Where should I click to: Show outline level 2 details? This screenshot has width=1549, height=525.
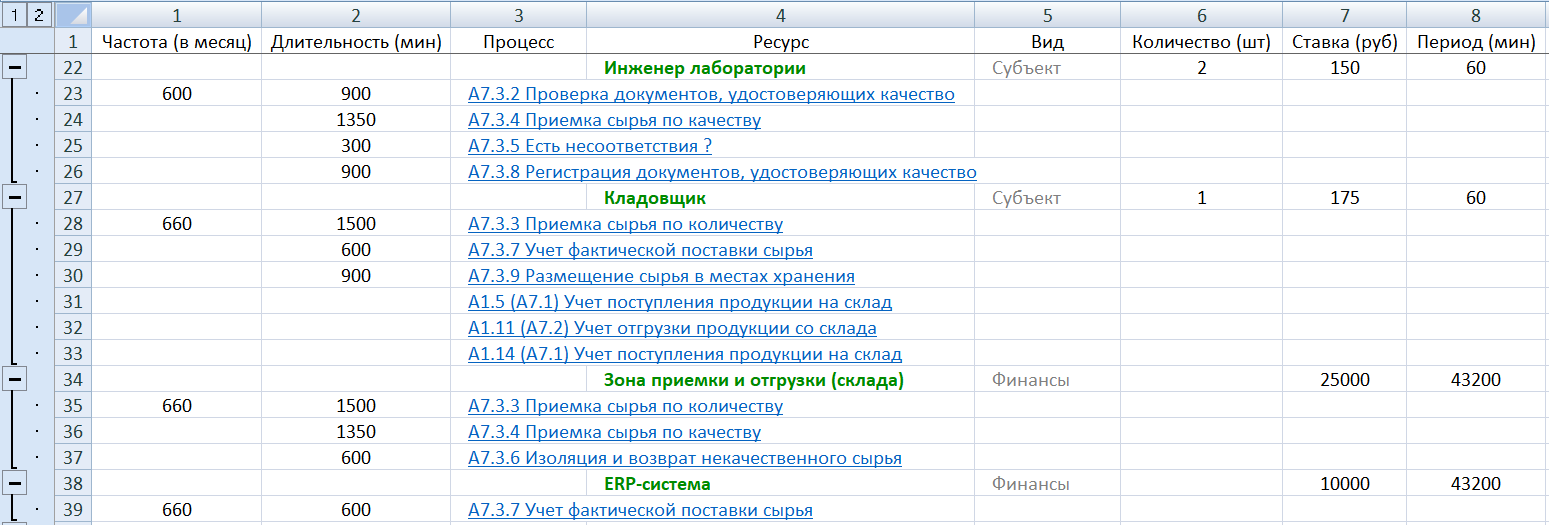[38, 14]
